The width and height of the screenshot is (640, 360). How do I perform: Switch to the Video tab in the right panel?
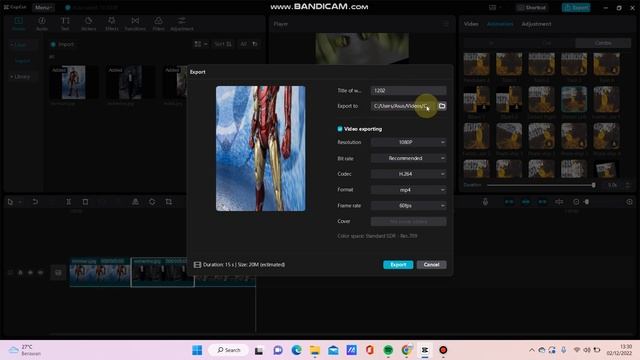click(x=471, y=24)
